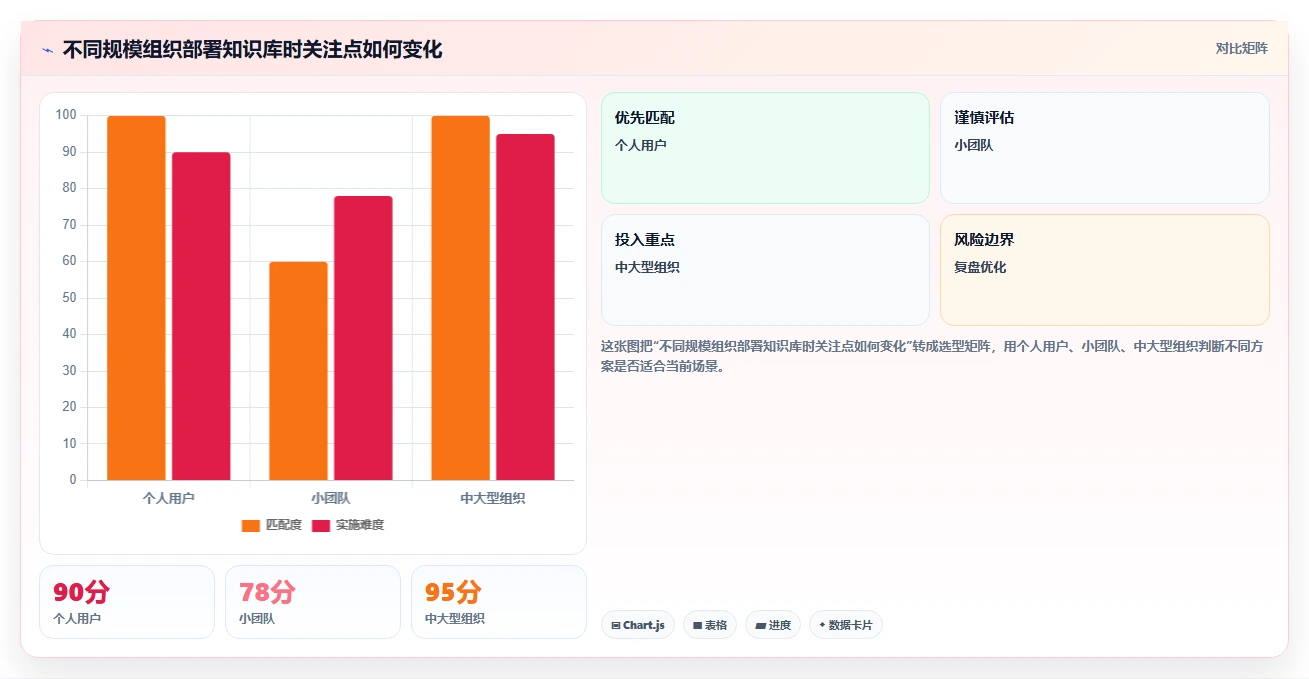Click the icon in the 进度 chip
1309x679 pixels.
point(760,625)
